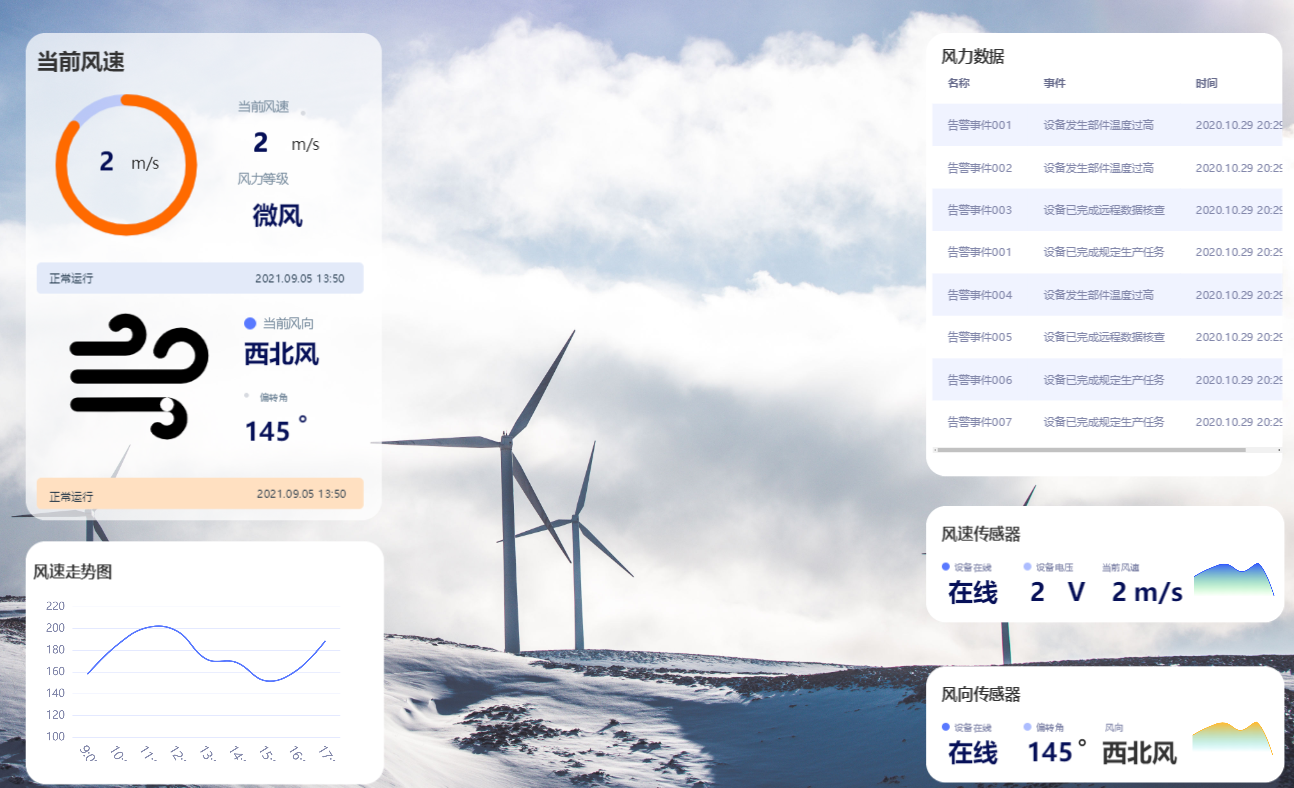The image size is (1294, 788).
Task: Click the black wind direction icon
Action: (x=138, y=376)
